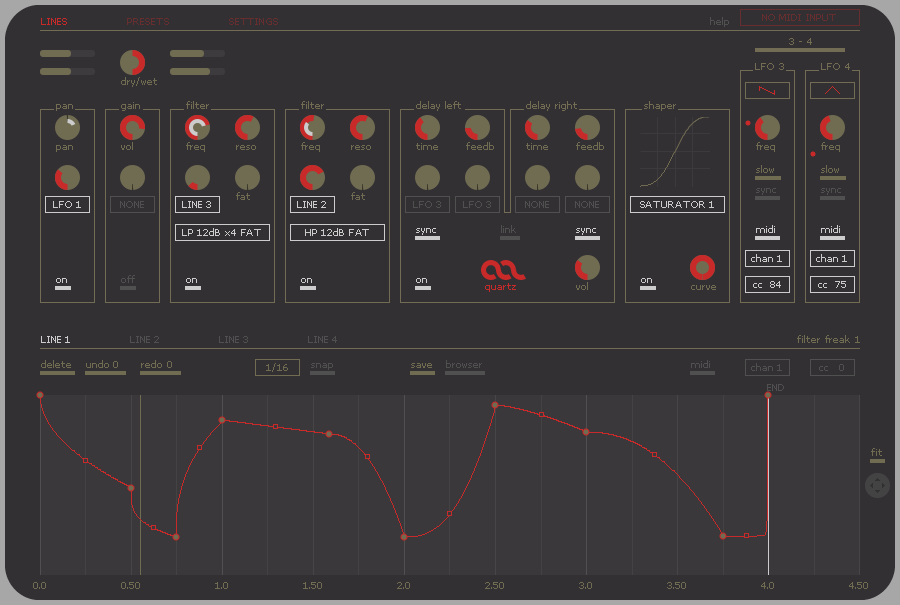
Task: Click the shaper curve knob
Action: pyautogui.click(x=703, y=267)
